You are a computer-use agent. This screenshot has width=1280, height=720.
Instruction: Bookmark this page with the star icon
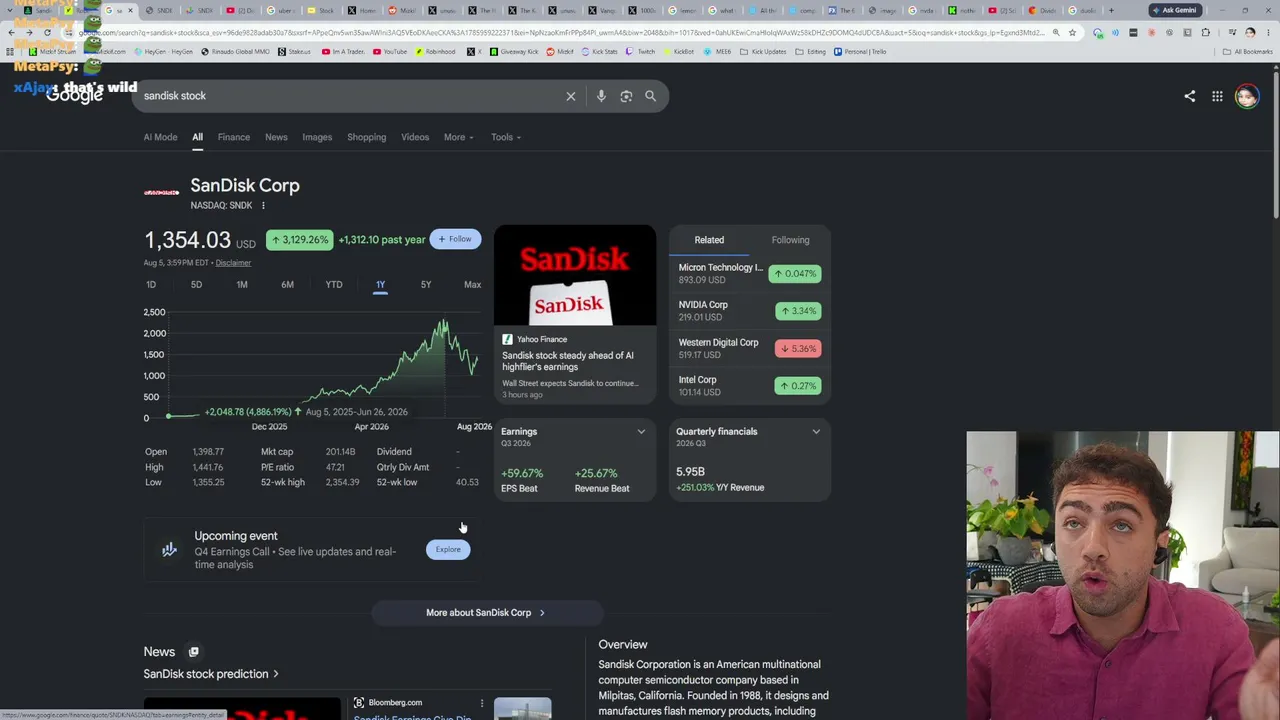(x=1072, y=32)
